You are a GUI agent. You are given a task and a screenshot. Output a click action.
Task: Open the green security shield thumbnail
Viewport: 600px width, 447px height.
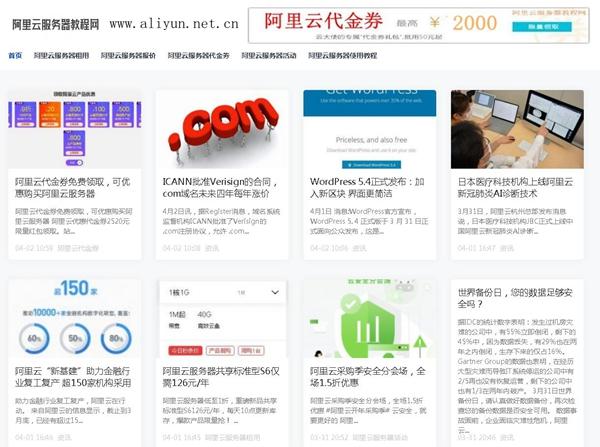[x=370, y=318]
